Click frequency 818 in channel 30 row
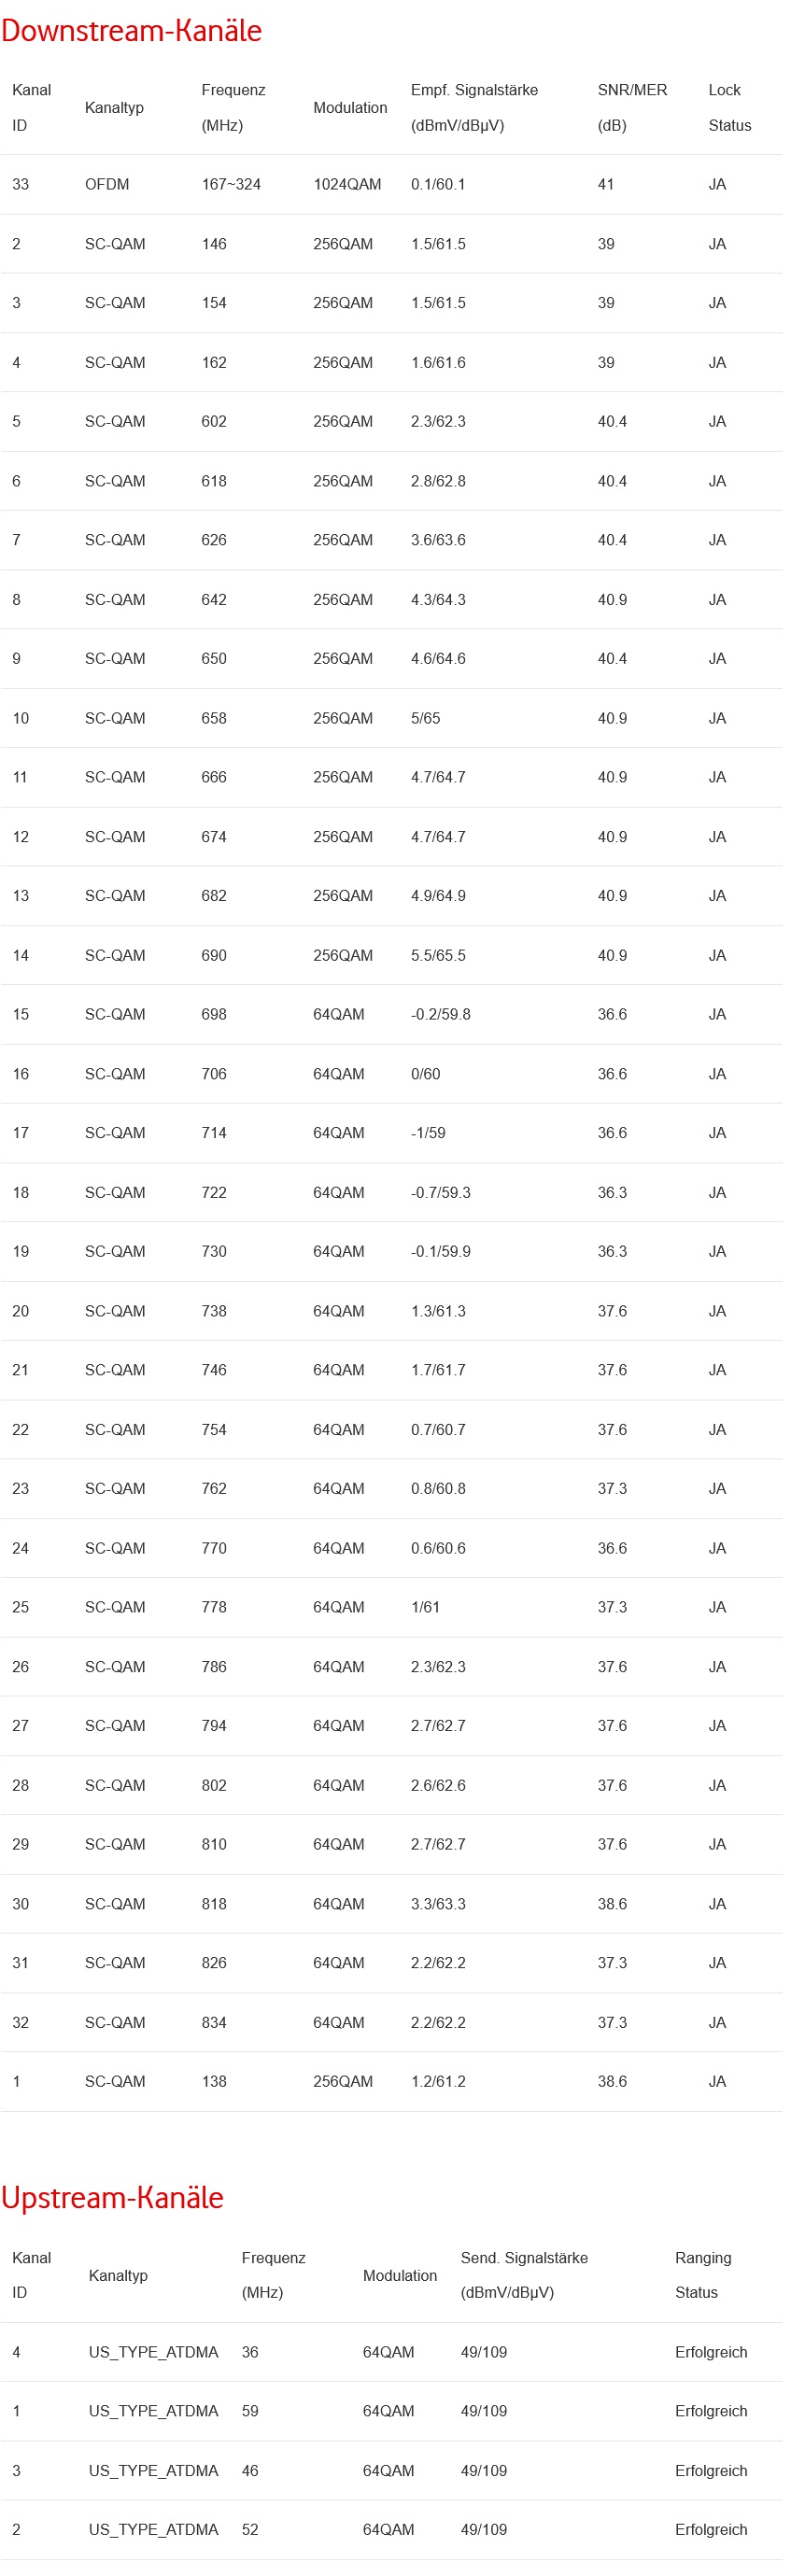 tap(214, 1904)
